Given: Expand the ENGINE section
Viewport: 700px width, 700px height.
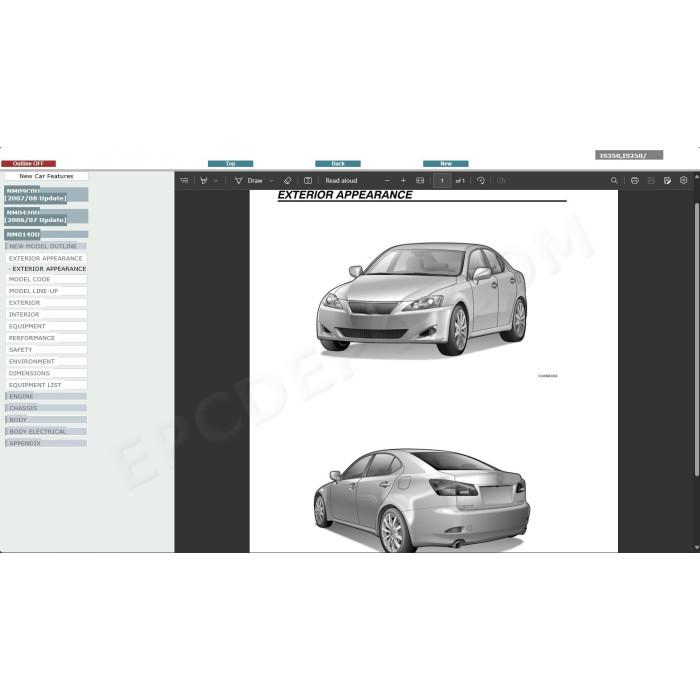Looking at the screenshot, I should coord(46,396).
